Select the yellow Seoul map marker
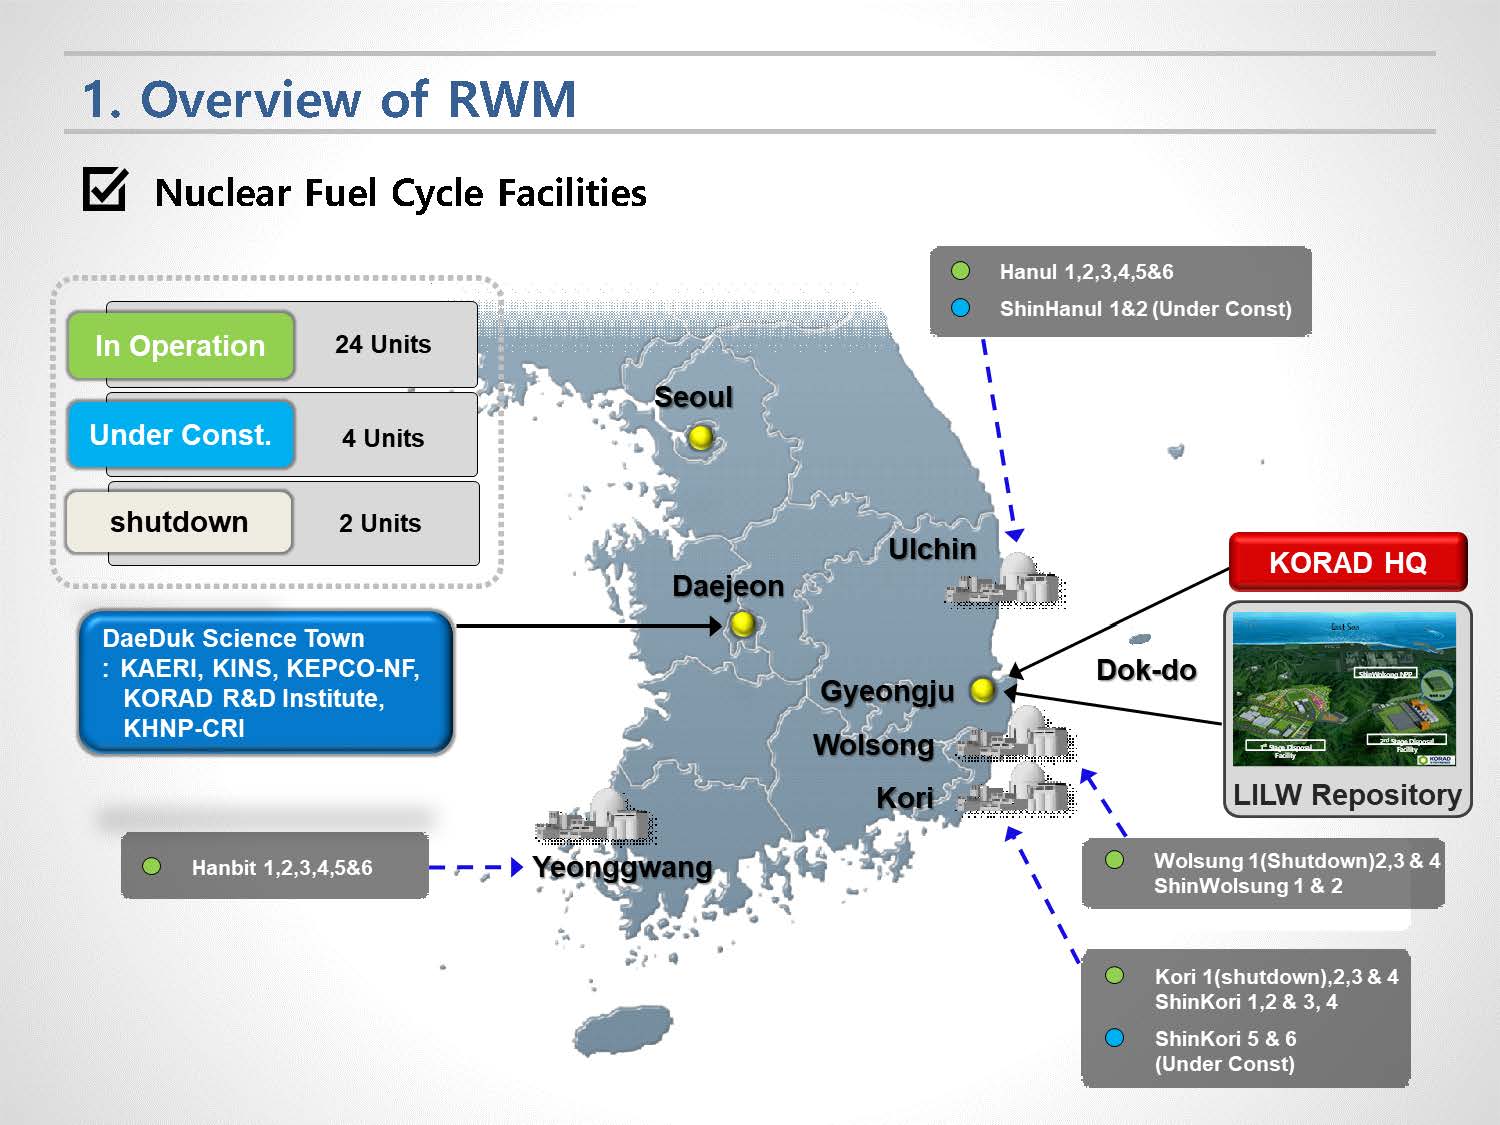 tap(701, 437)
